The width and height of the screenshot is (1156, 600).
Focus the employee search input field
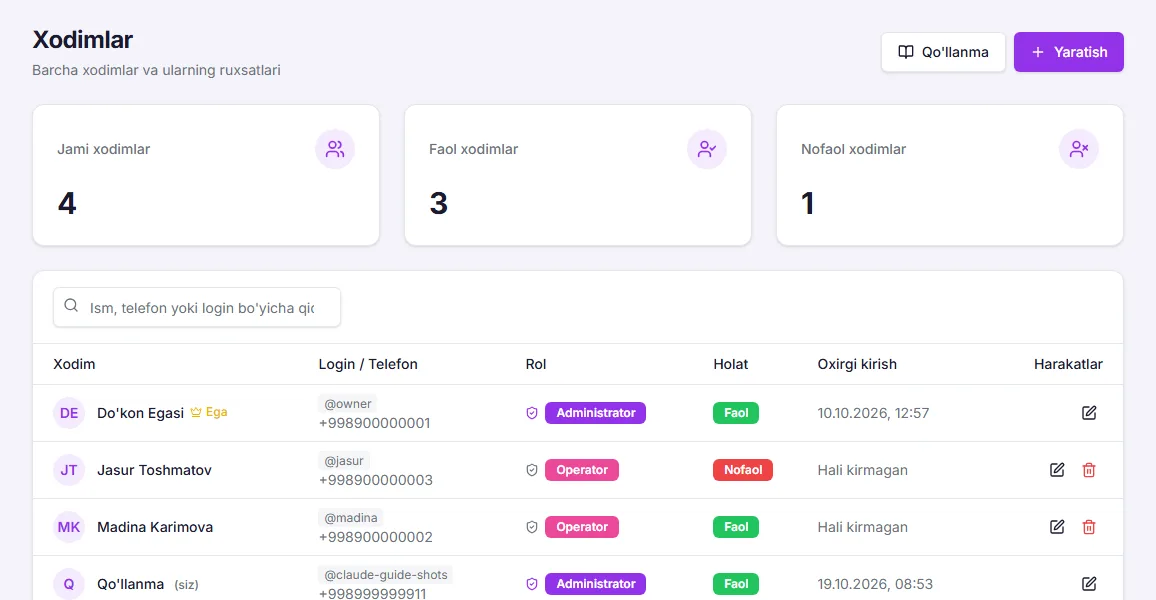pyautogui.click(x=197, y=307)
